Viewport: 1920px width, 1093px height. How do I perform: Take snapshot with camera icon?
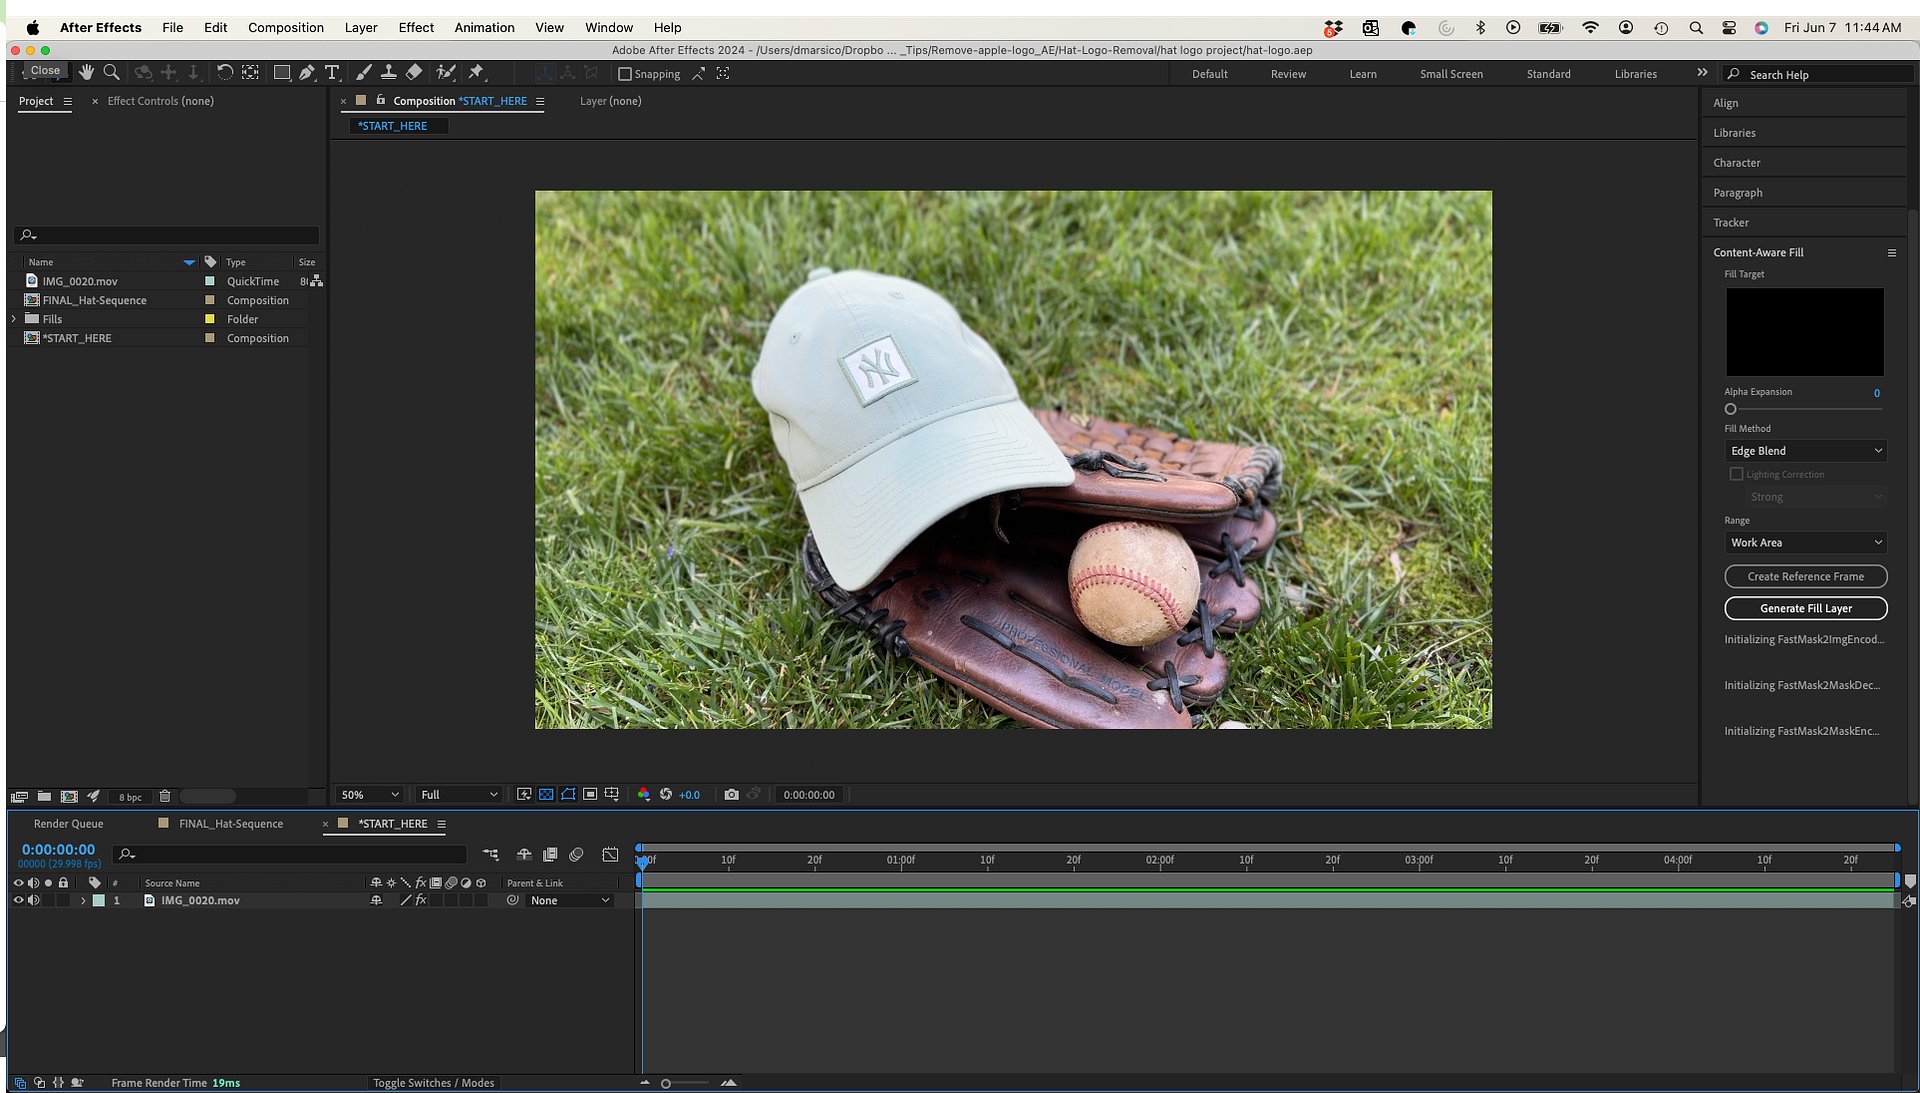pos(731,795)
